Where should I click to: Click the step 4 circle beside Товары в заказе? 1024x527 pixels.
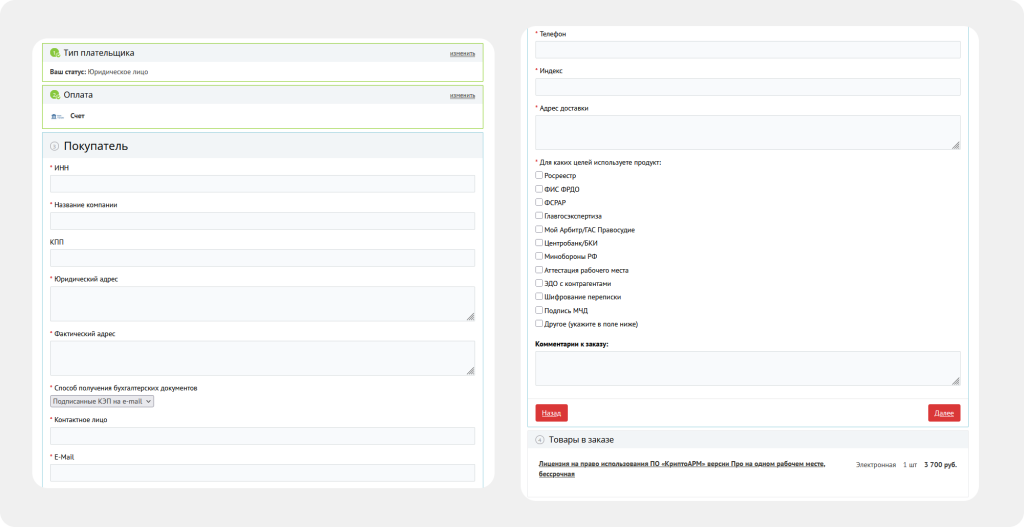[x=540, y=440]
